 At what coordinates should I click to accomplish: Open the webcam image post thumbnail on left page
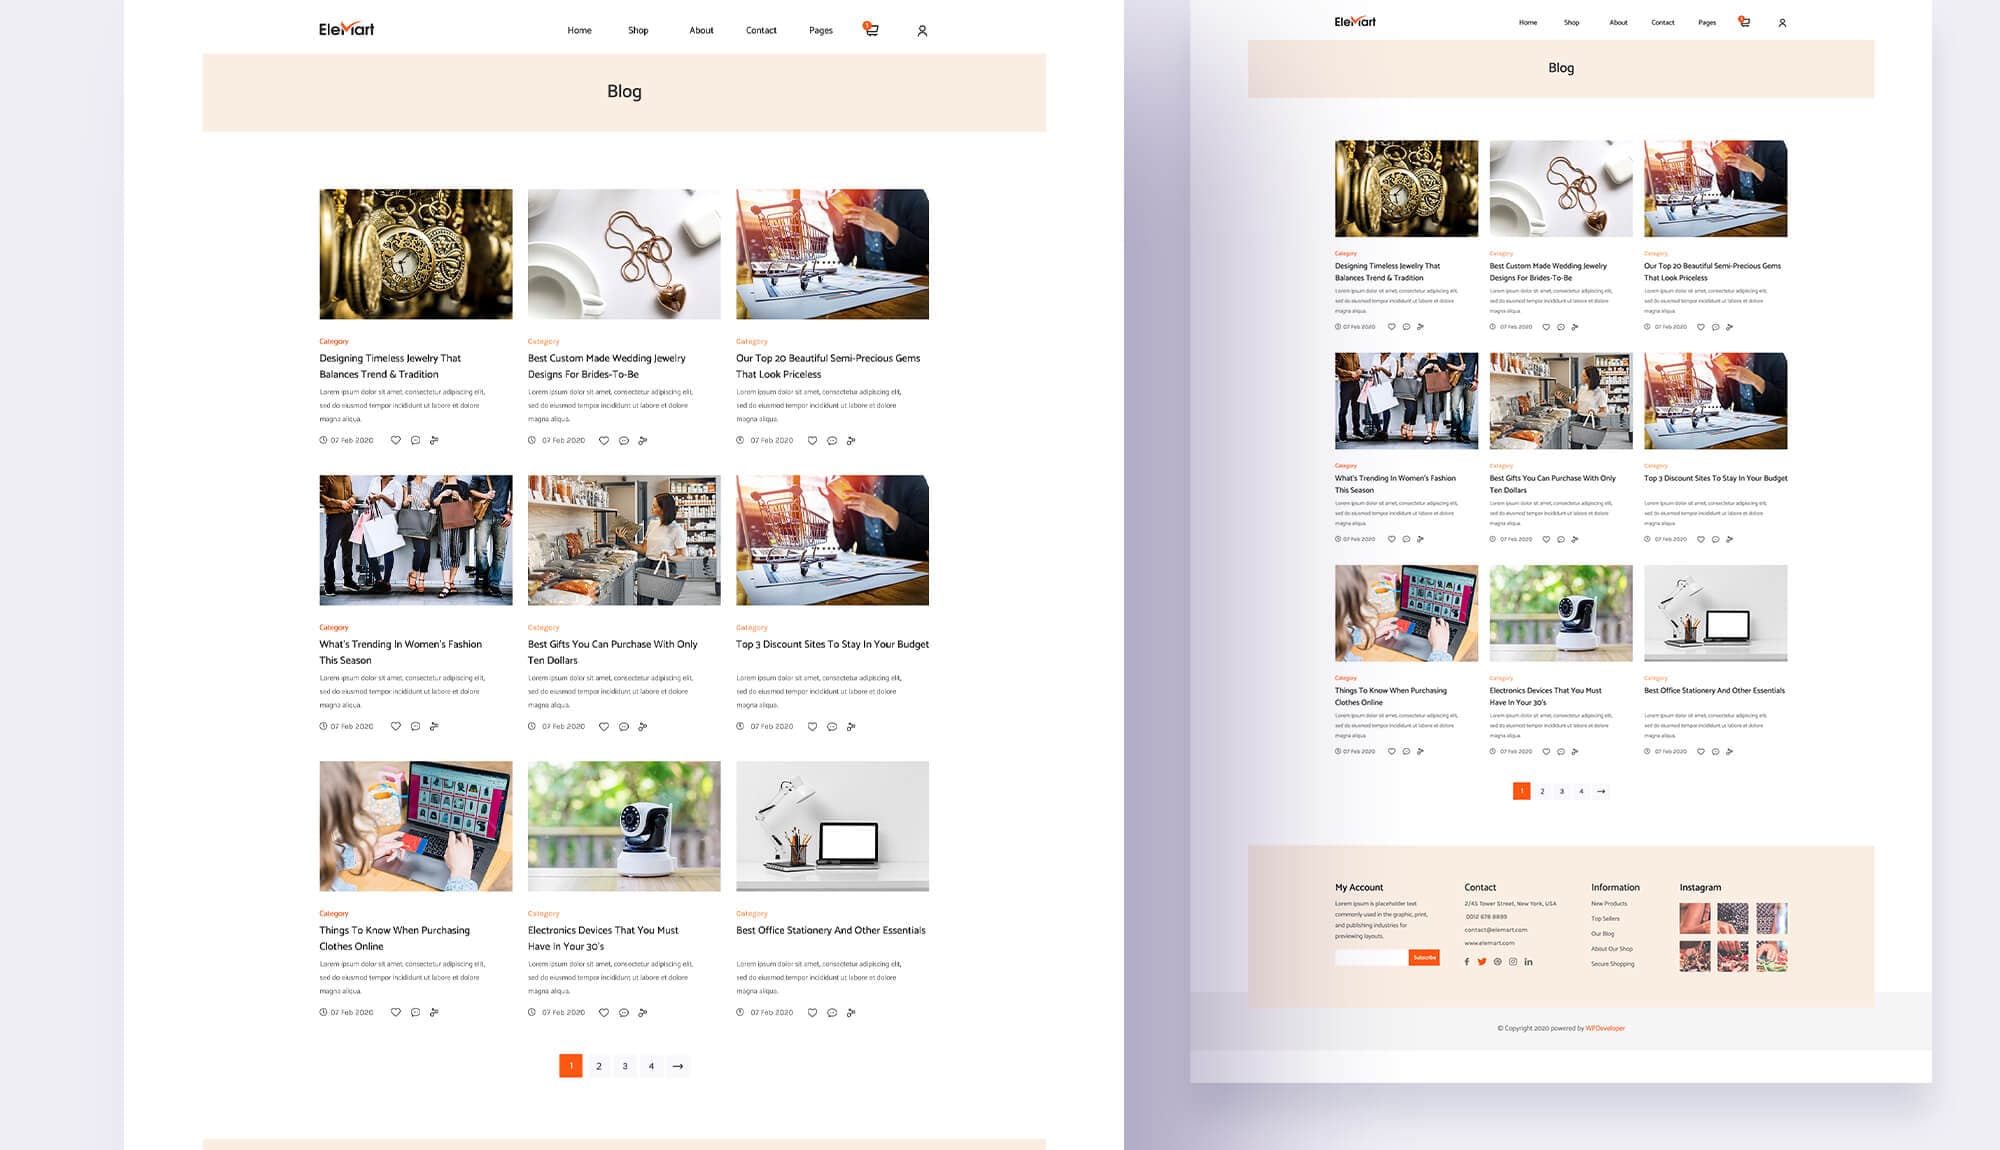pyautogui.click(x=624, y=826)
